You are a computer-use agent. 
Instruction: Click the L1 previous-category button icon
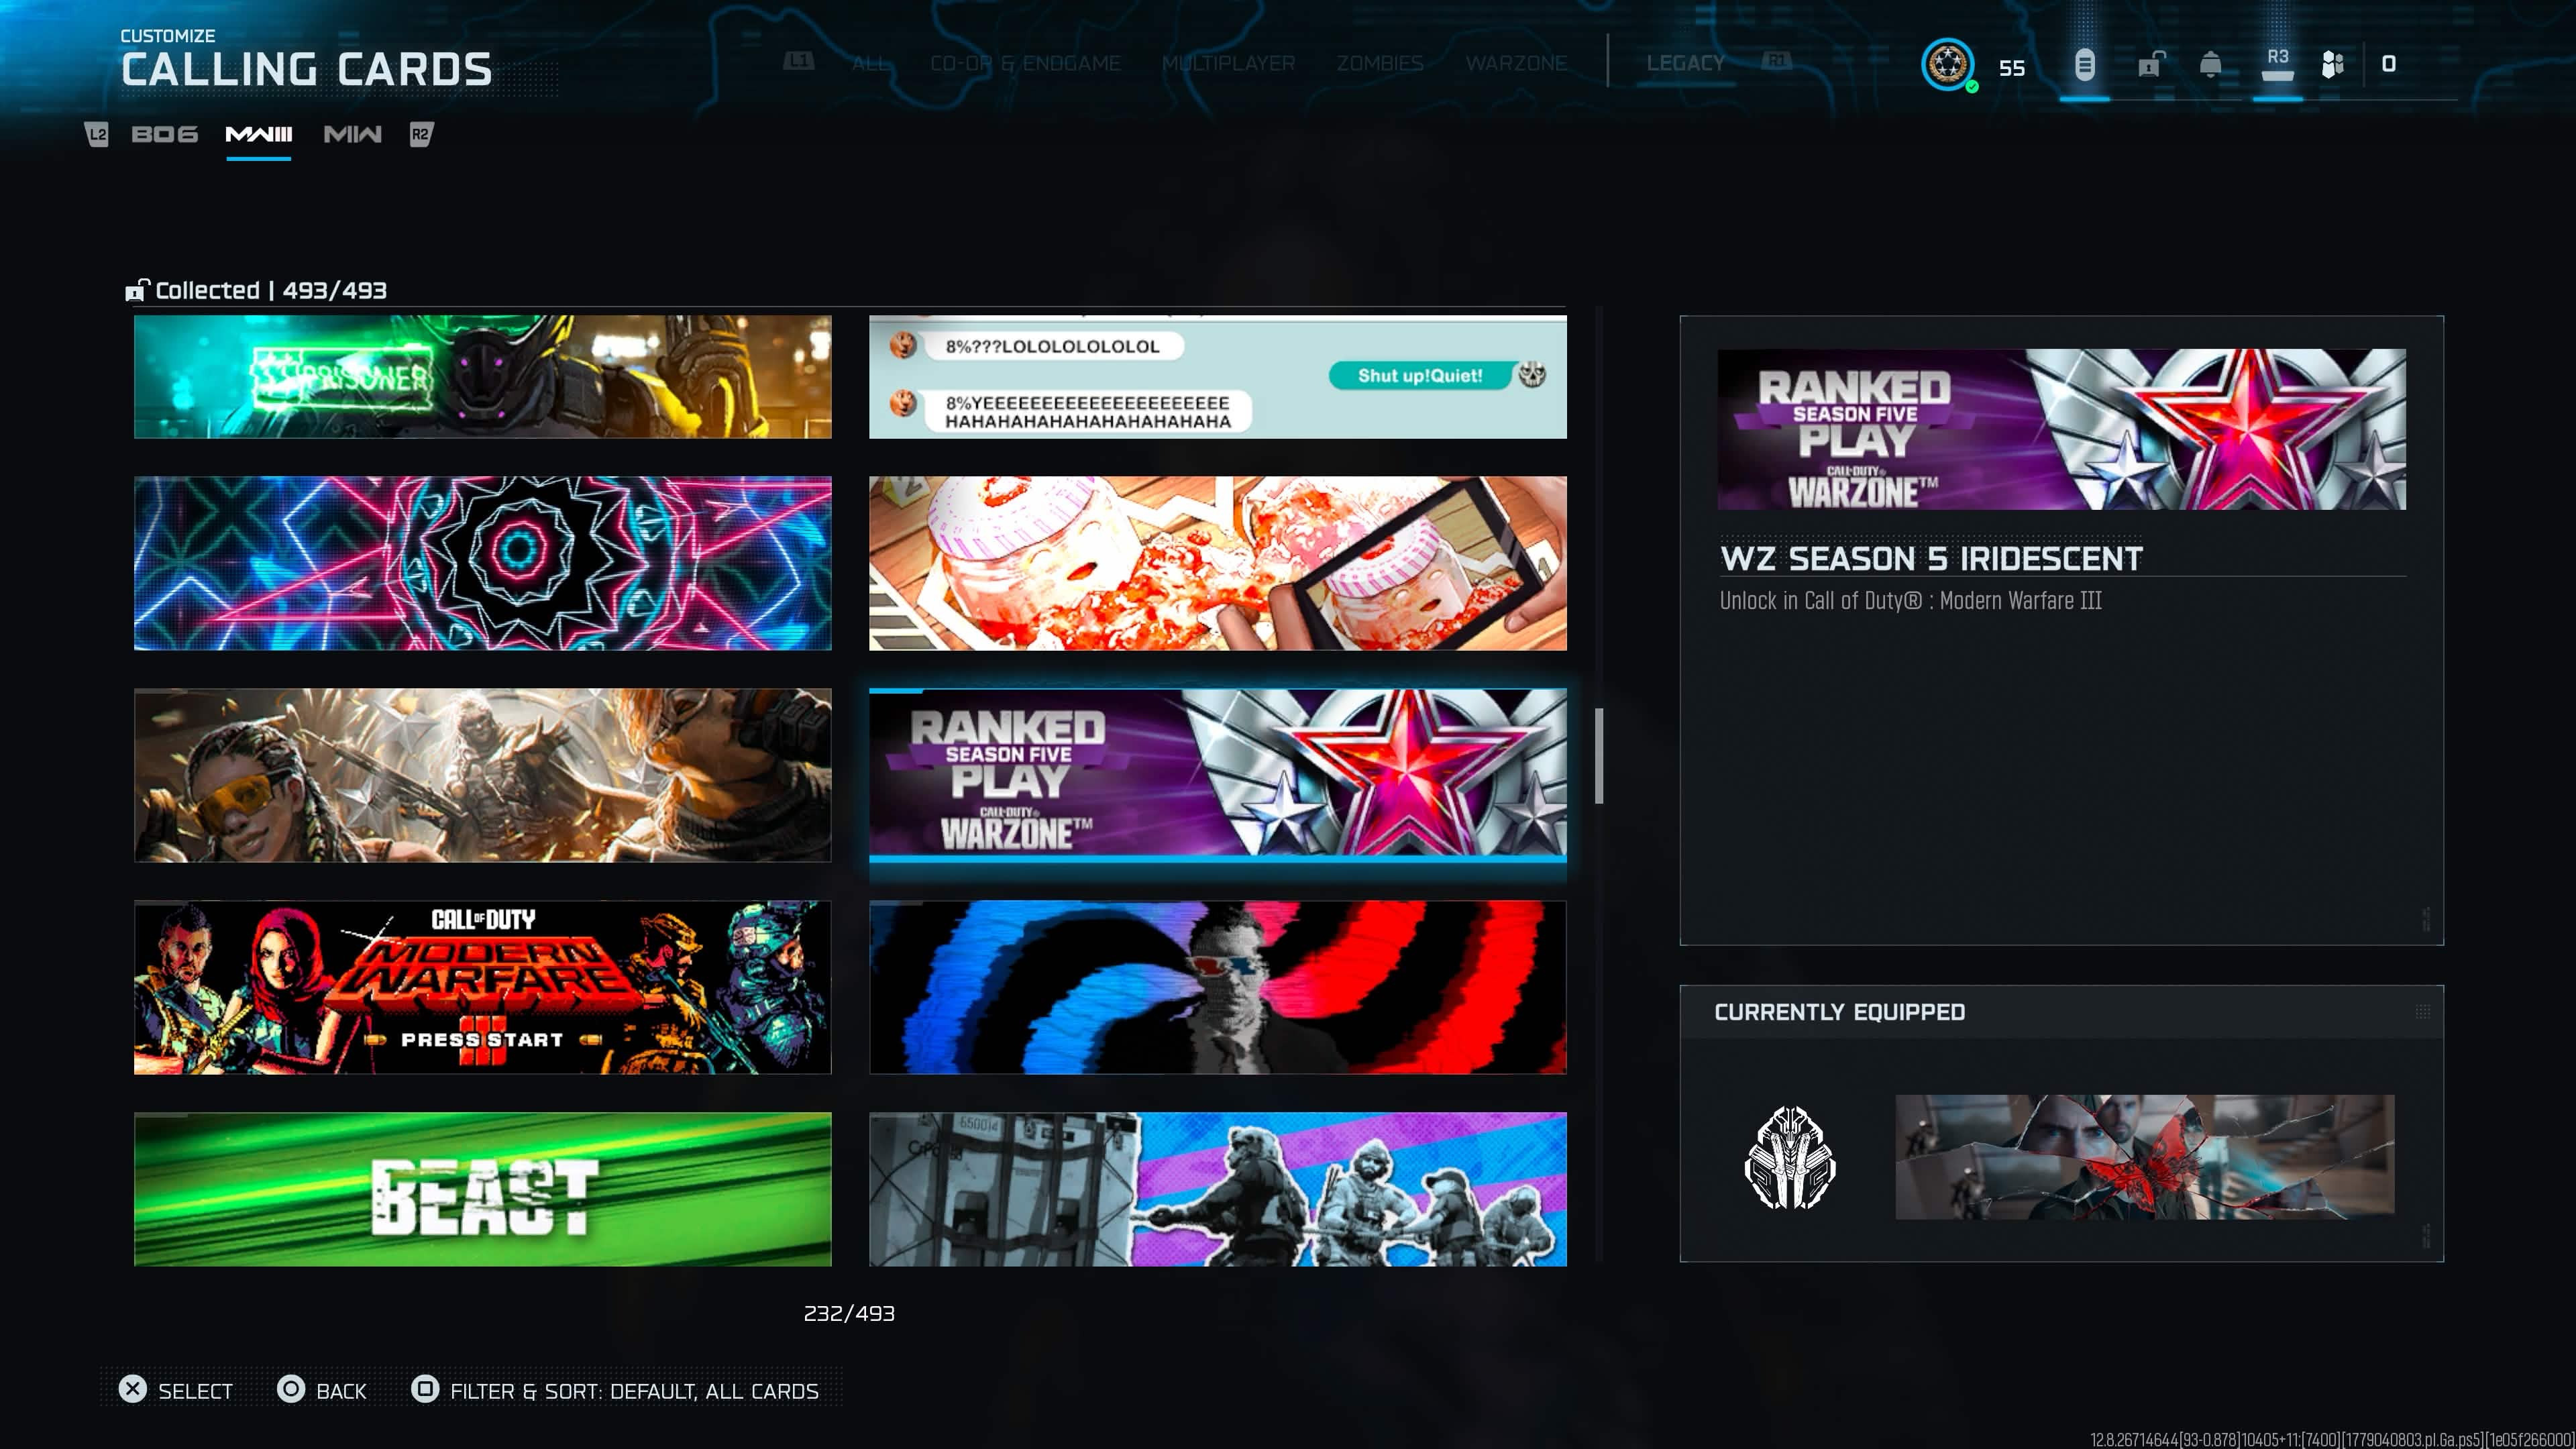(x=798, y=62)
